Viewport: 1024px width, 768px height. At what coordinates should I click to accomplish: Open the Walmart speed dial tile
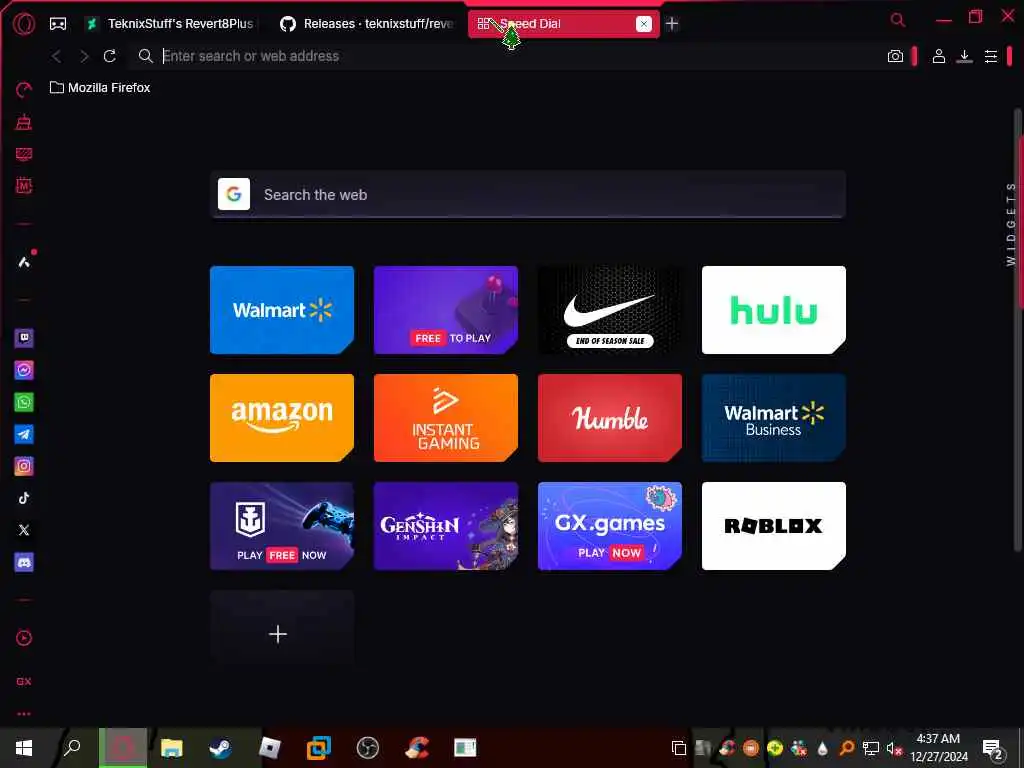coord(281,310)
